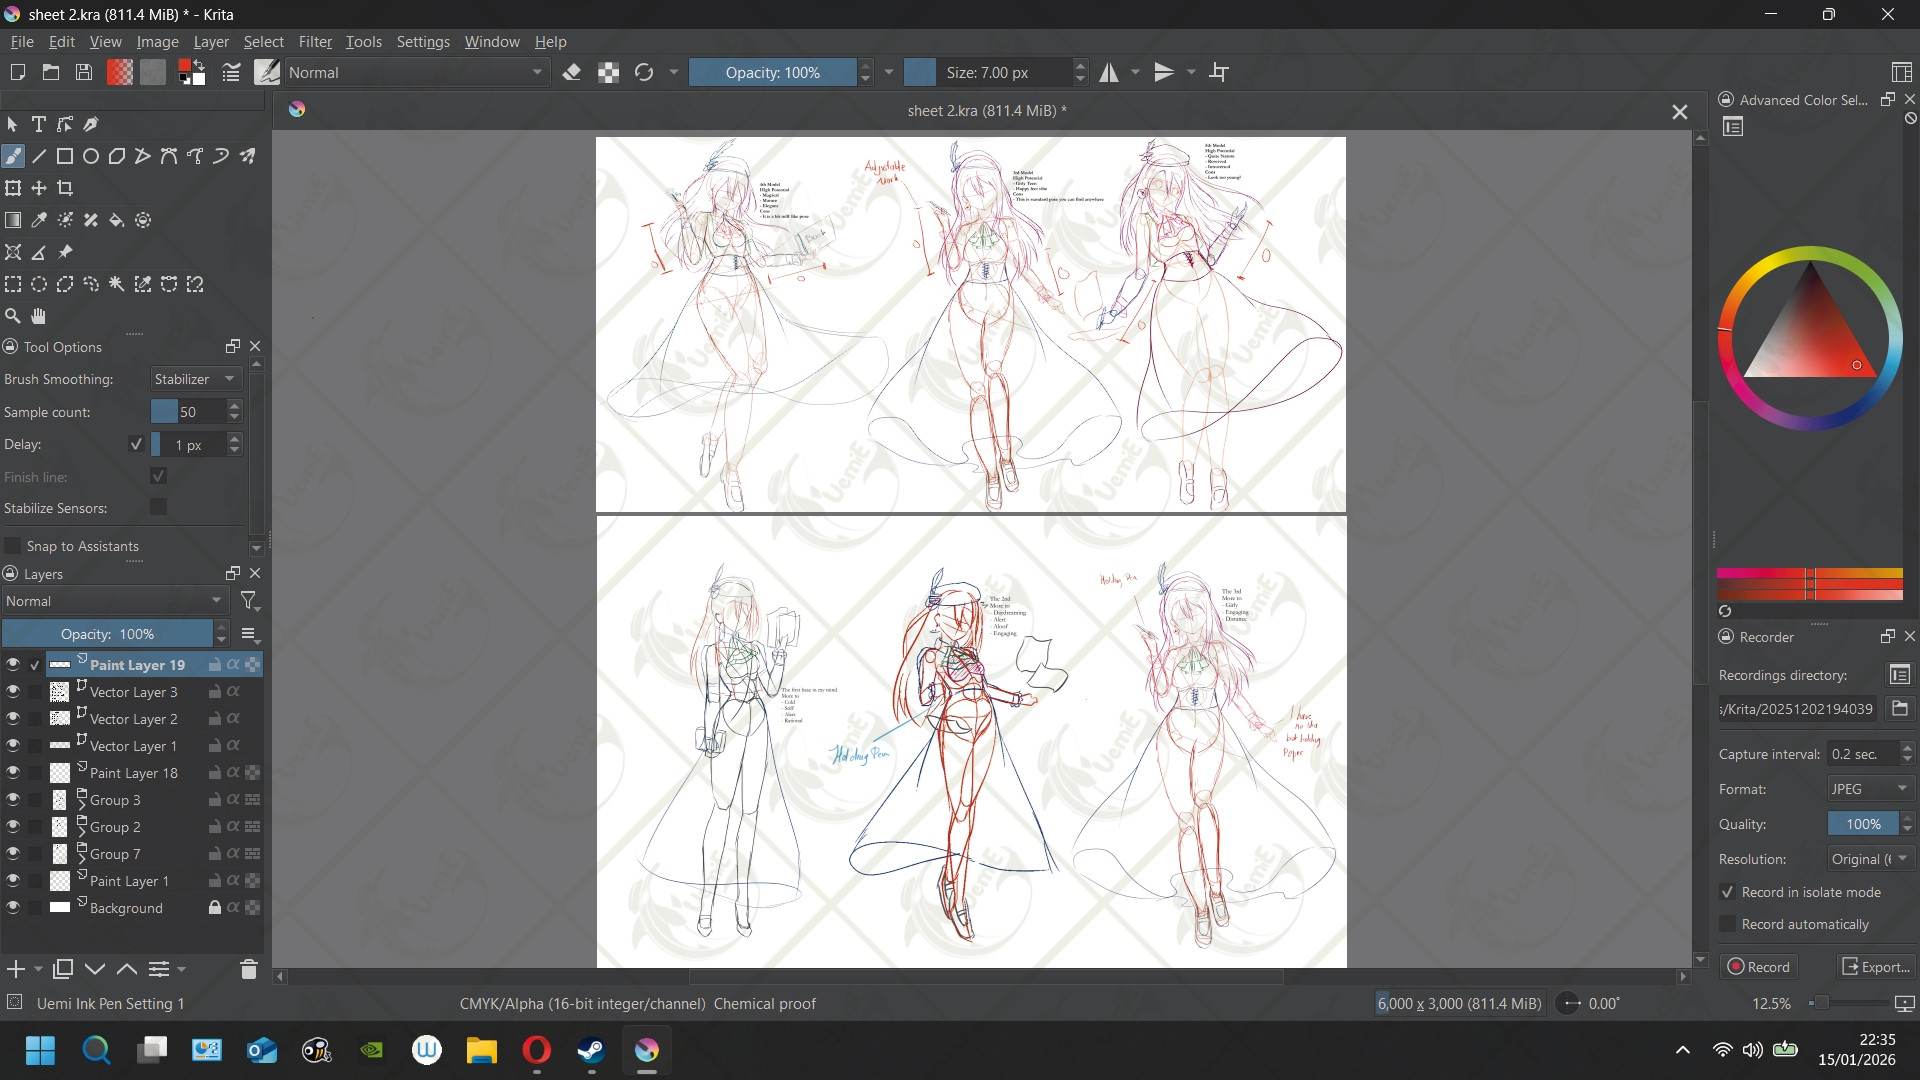Screen dimensions: 1920x1080
Task: Click the layer Opacity slider
Action: pos(108,634)
